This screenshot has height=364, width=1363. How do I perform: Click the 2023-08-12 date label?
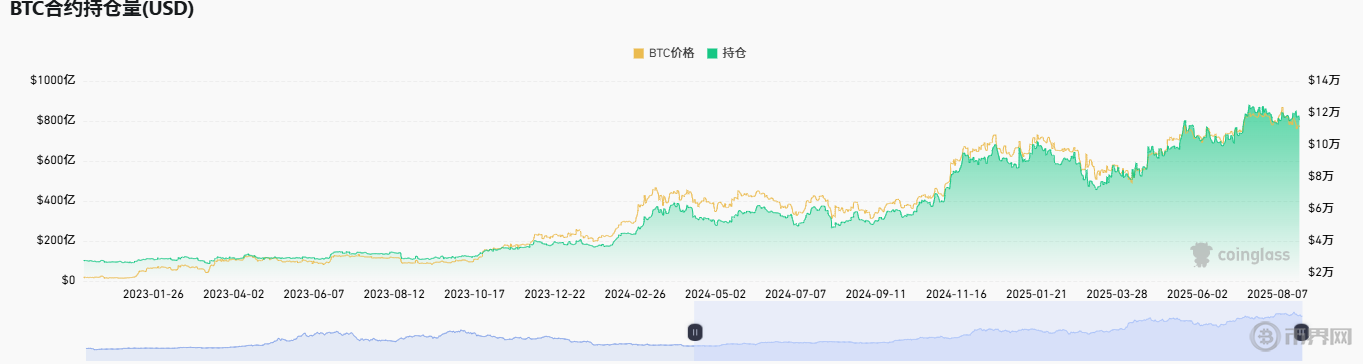coord(394,295)
